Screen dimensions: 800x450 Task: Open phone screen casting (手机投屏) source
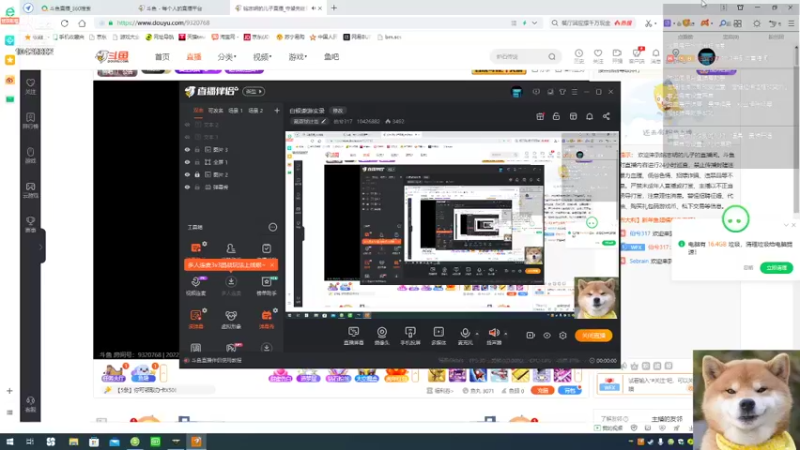pos(410,335)
